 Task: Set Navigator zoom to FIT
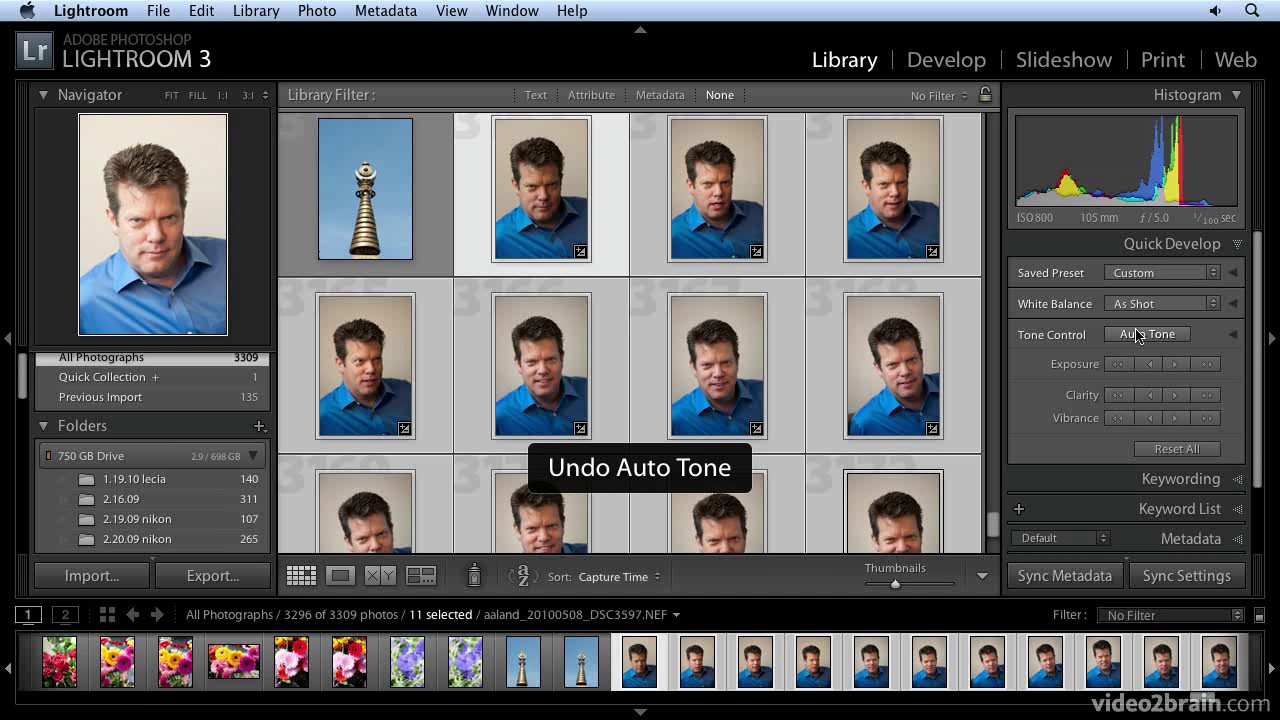172,96
